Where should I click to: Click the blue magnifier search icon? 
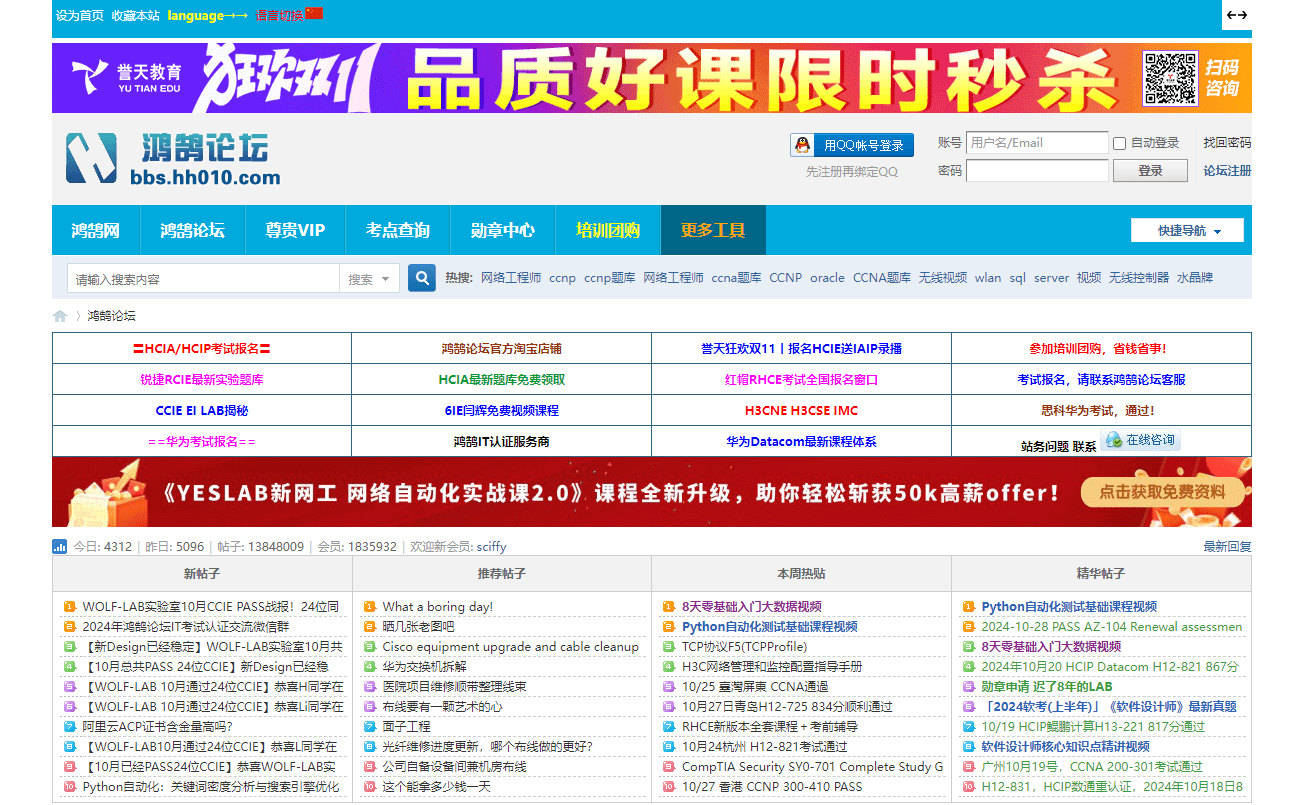pyautogui.click(x=420, y=277)
